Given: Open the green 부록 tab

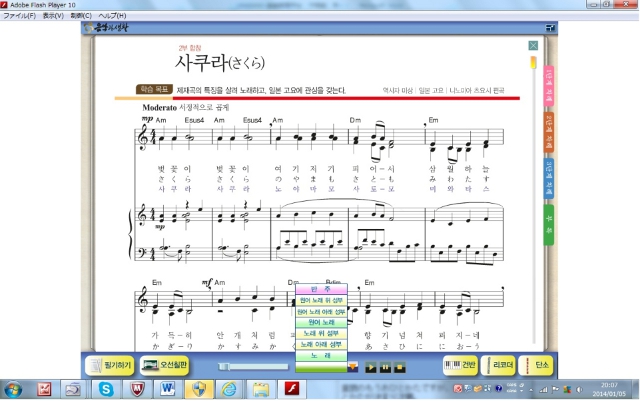Looking at the screenshot, I should click(549, 225).
